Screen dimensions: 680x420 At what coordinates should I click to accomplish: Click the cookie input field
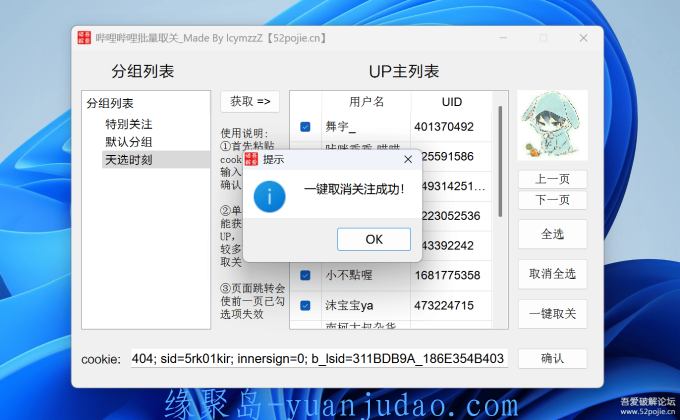tap(319, 358)
